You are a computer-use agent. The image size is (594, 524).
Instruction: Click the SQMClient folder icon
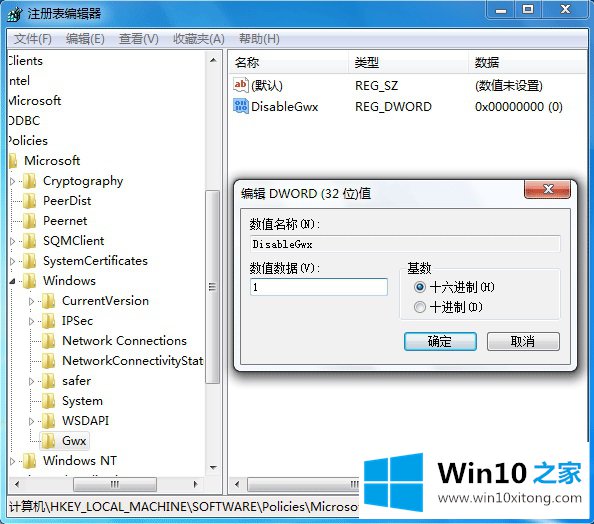click(30, 241)
